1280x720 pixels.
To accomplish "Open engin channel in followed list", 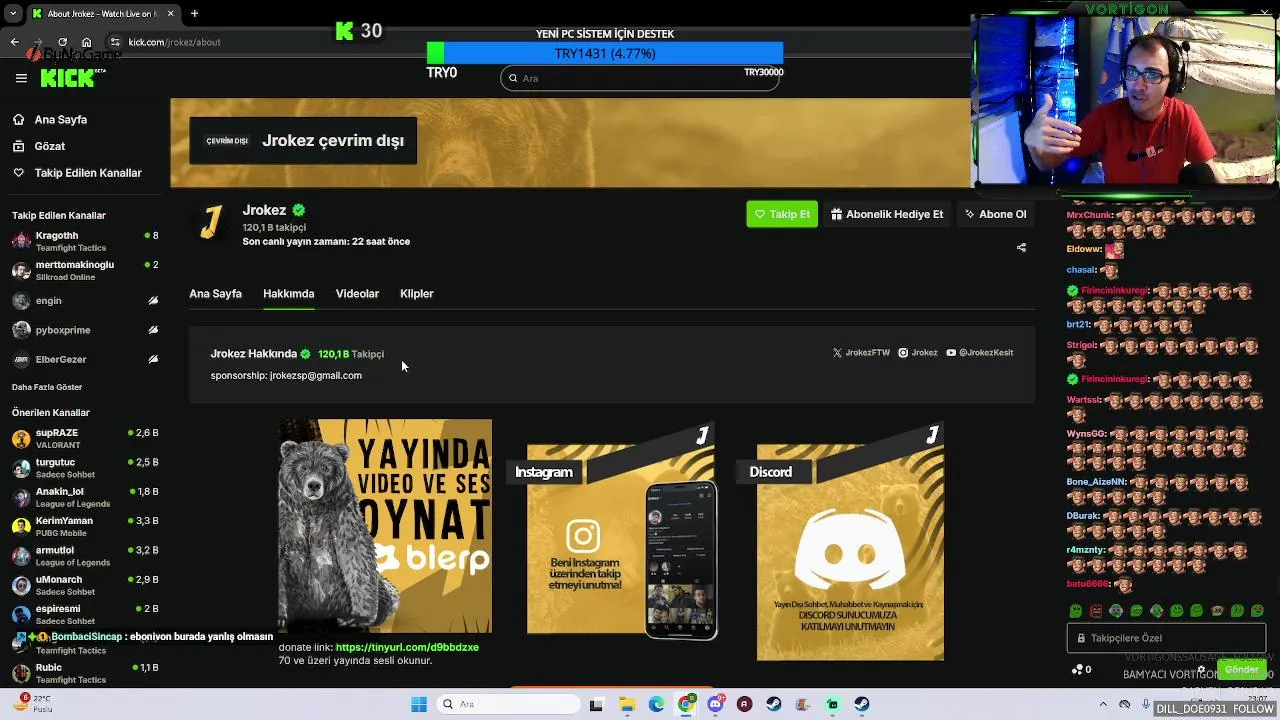I will point(85,301).
